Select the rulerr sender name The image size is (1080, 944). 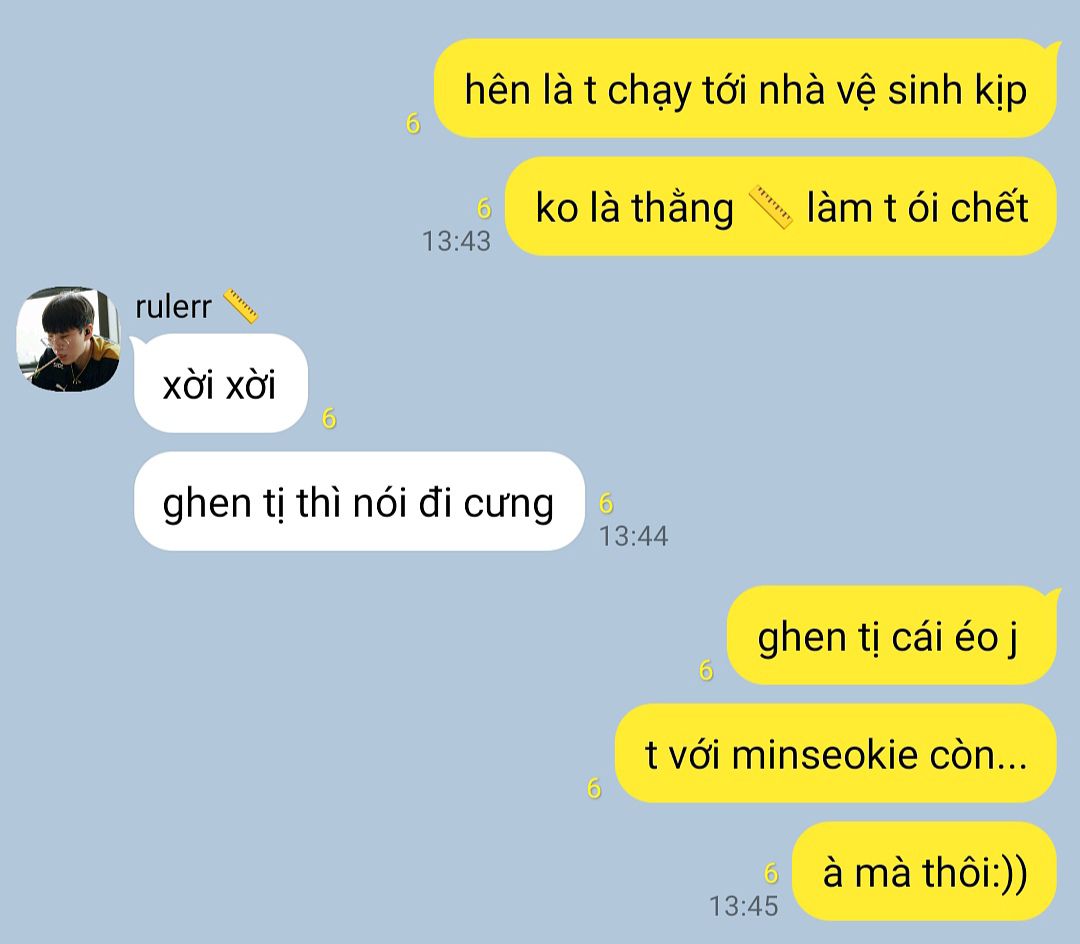173,307
